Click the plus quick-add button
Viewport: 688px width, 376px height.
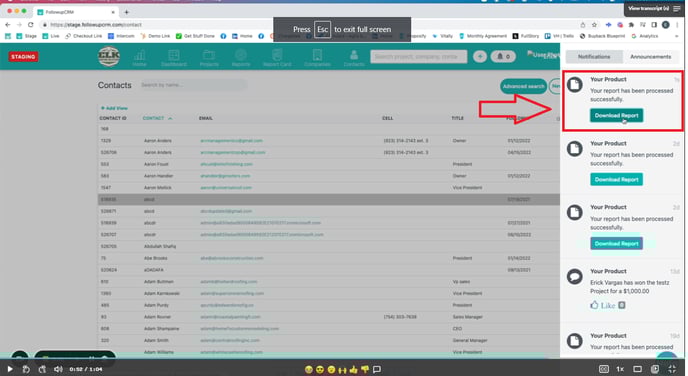480,57
